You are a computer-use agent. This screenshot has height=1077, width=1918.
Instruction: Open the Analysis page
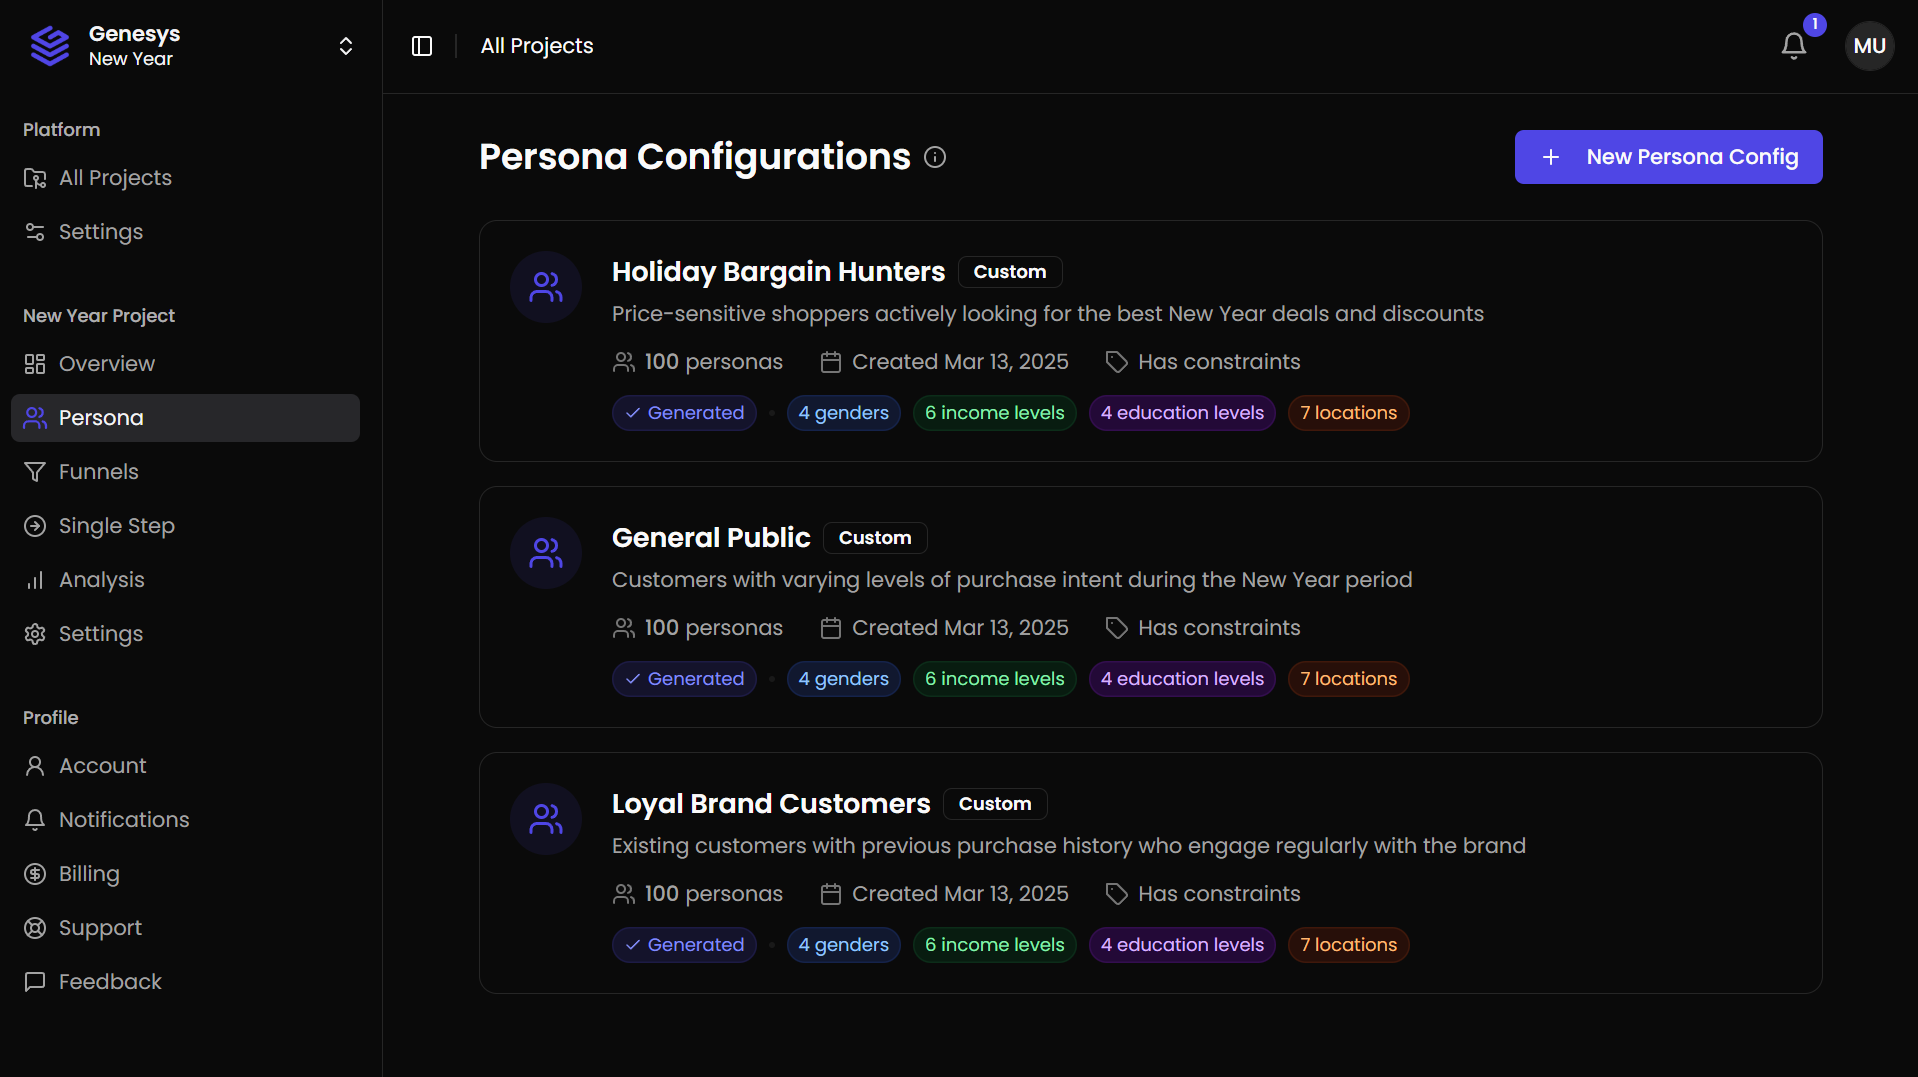coord(185,580)
